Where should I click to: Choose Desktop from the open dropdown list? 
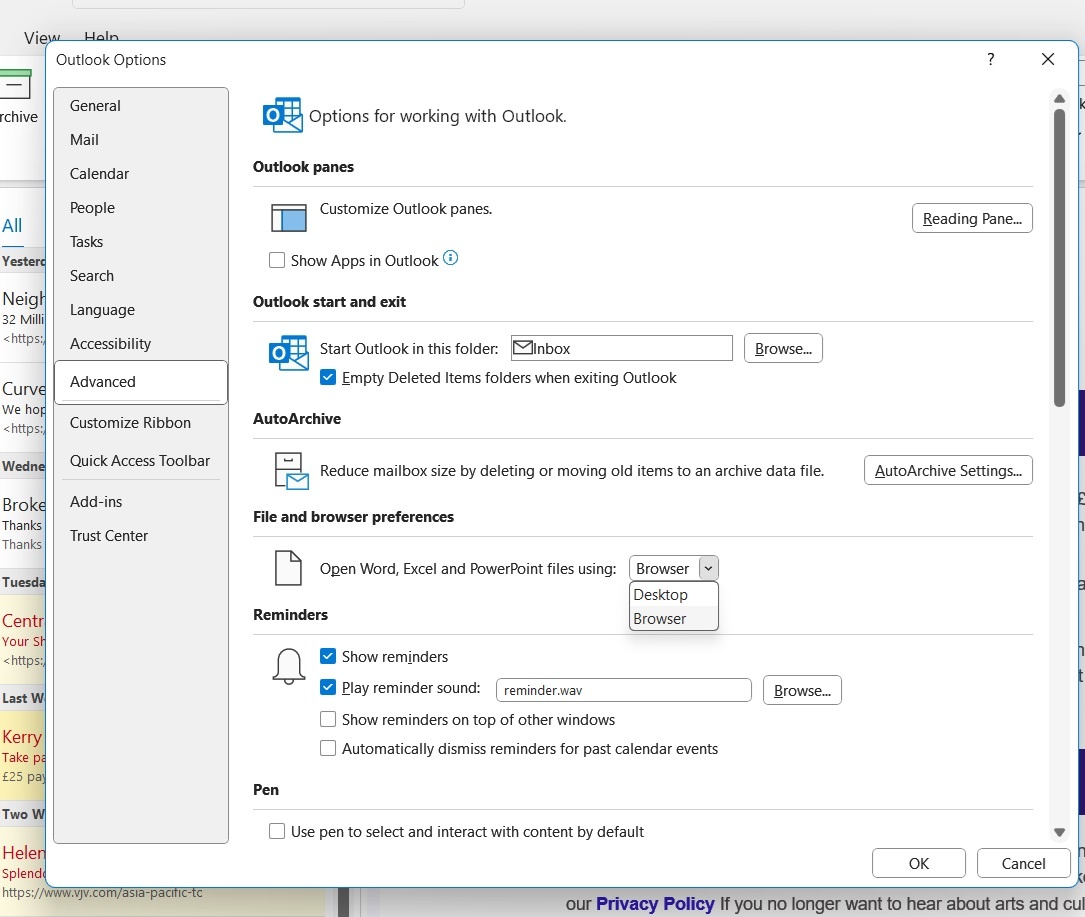(x=673, y=594)
